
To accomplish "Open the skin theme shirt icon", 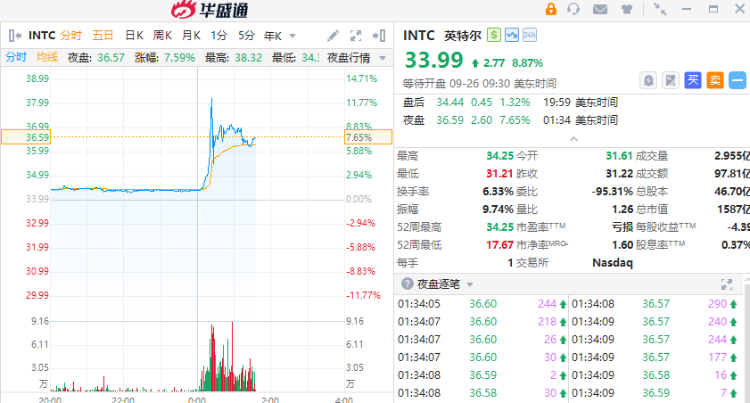I will [x=627, y=9].
